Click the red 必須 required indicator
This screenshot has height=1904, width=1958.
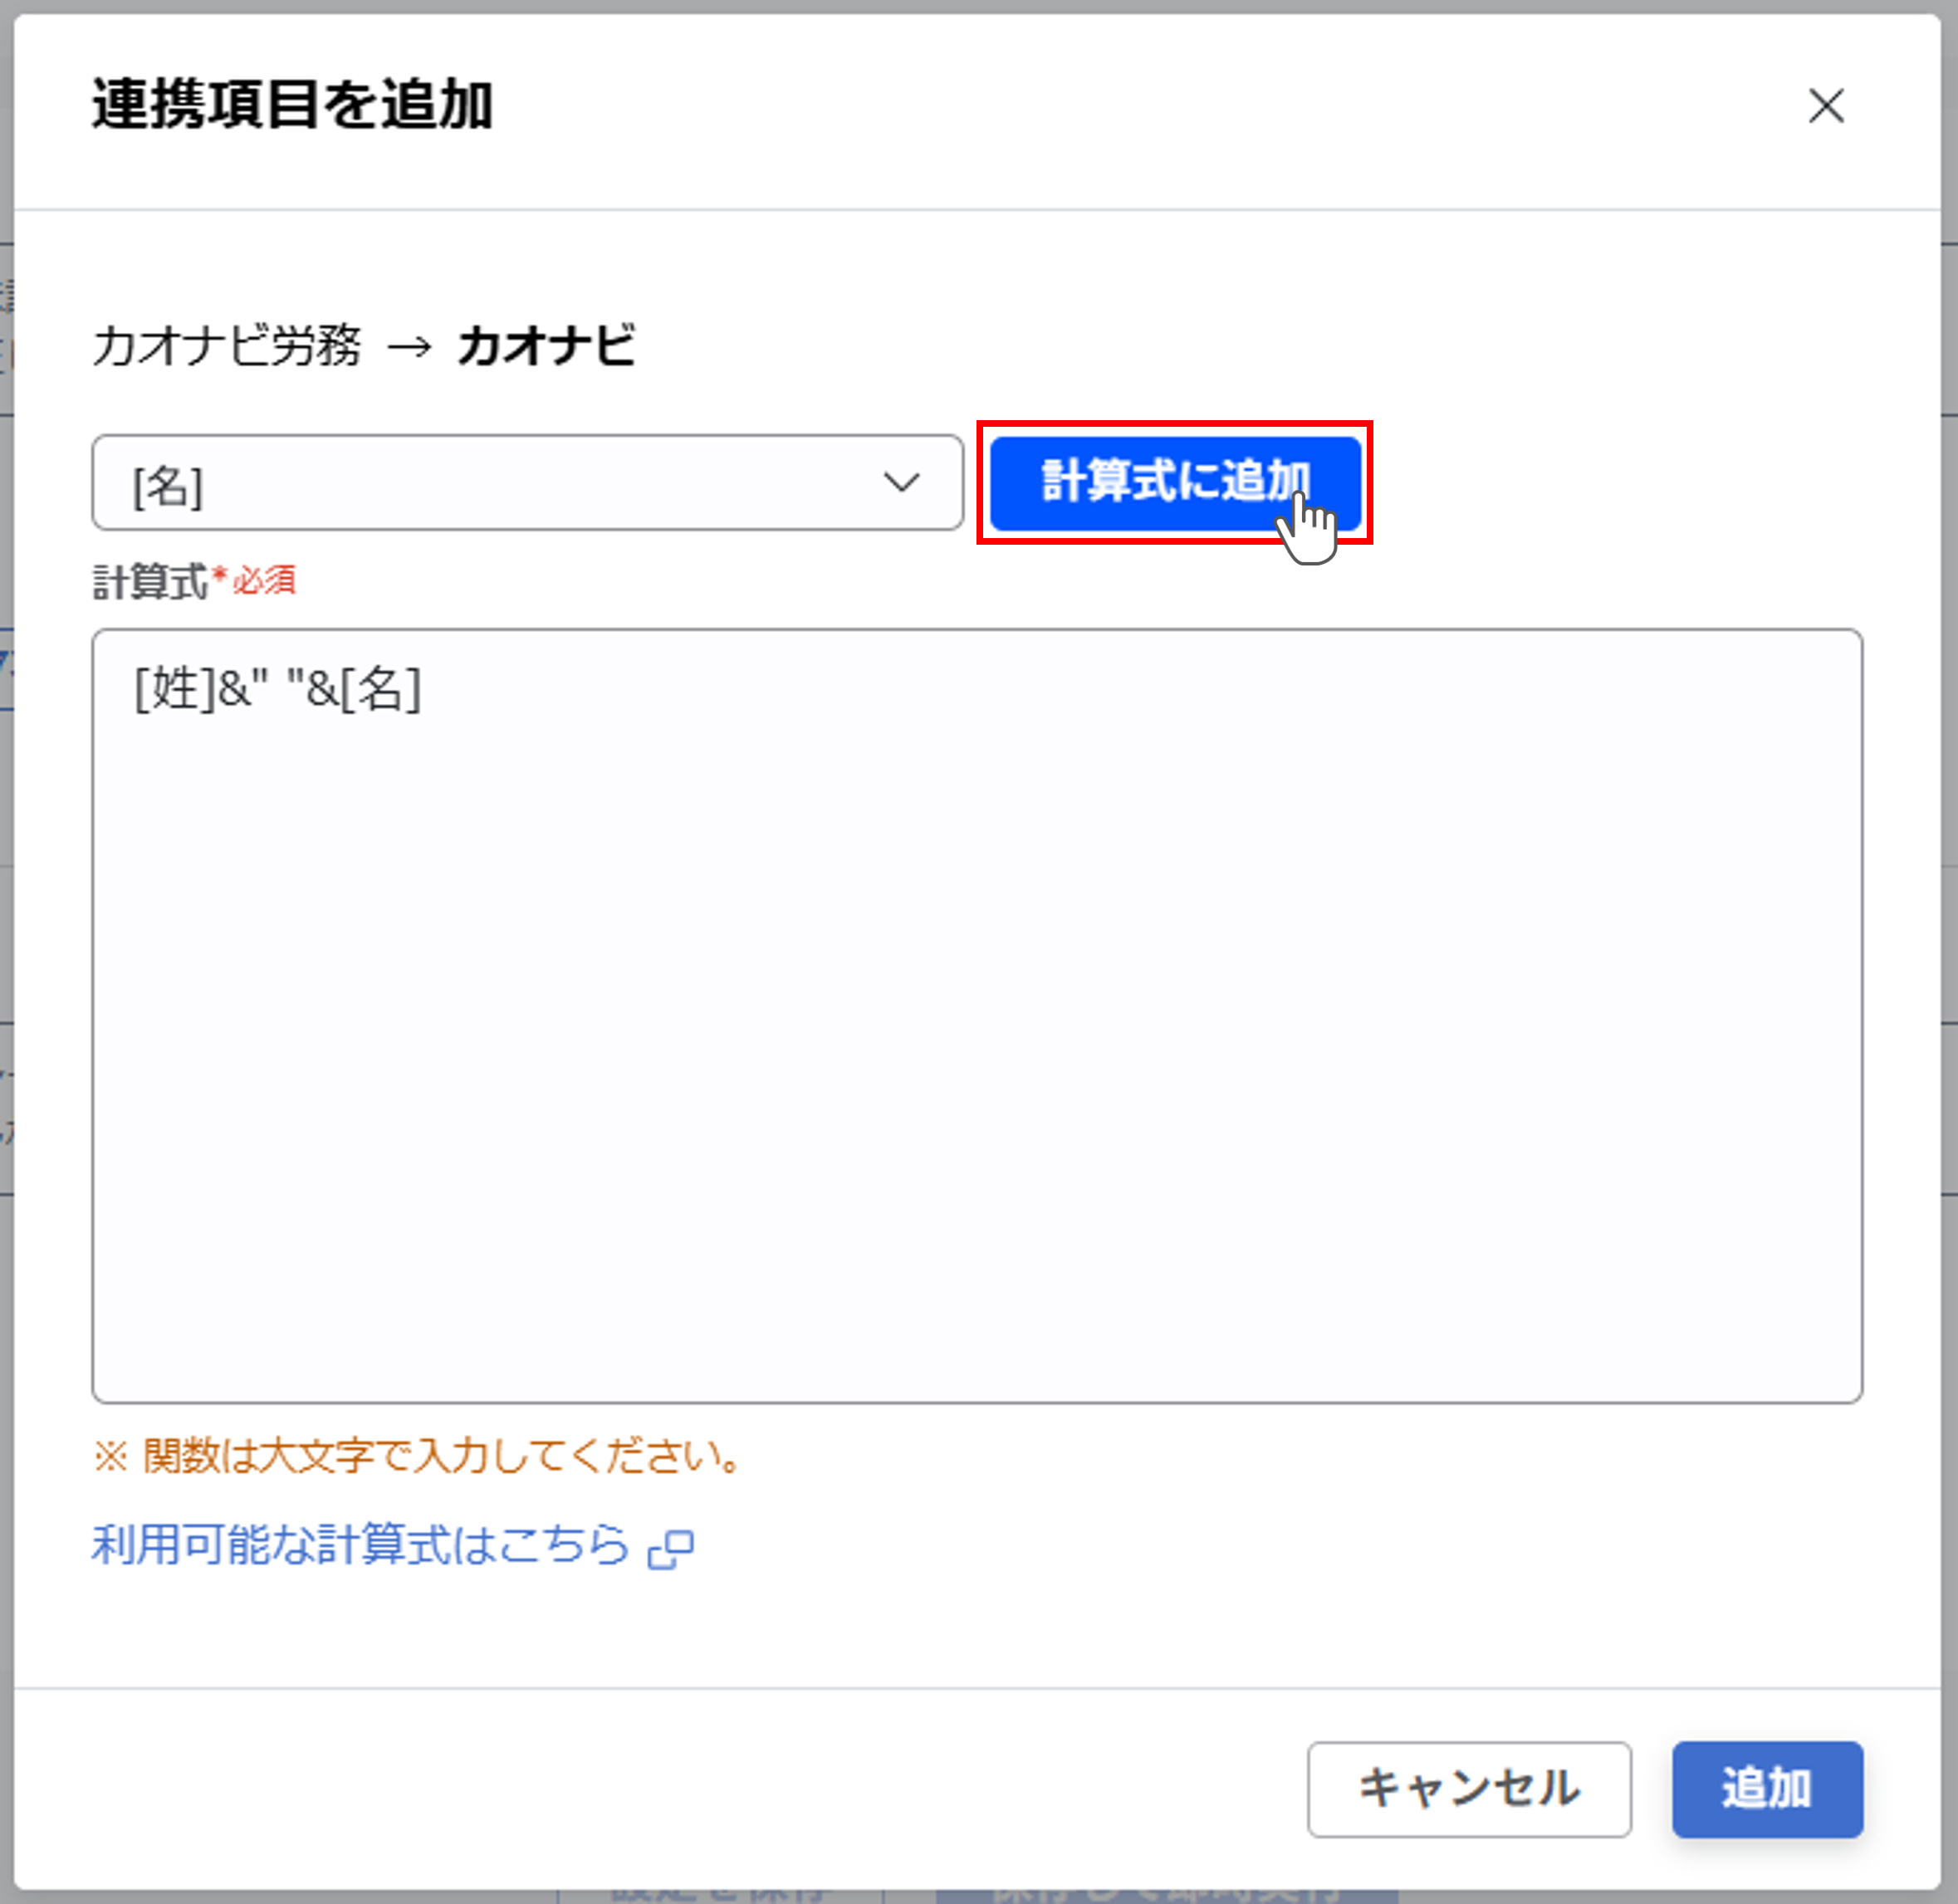coord(263,581)
